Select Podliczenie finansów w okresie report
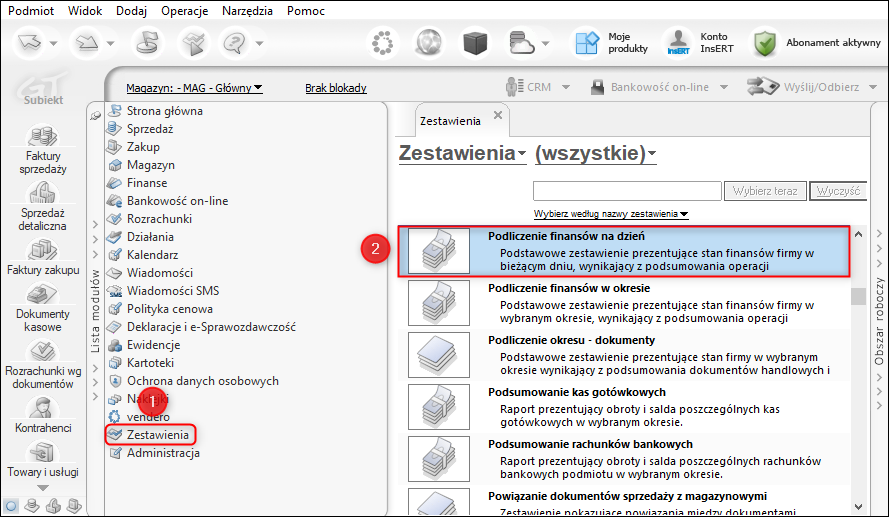889x517 pixels. point(624,303)
